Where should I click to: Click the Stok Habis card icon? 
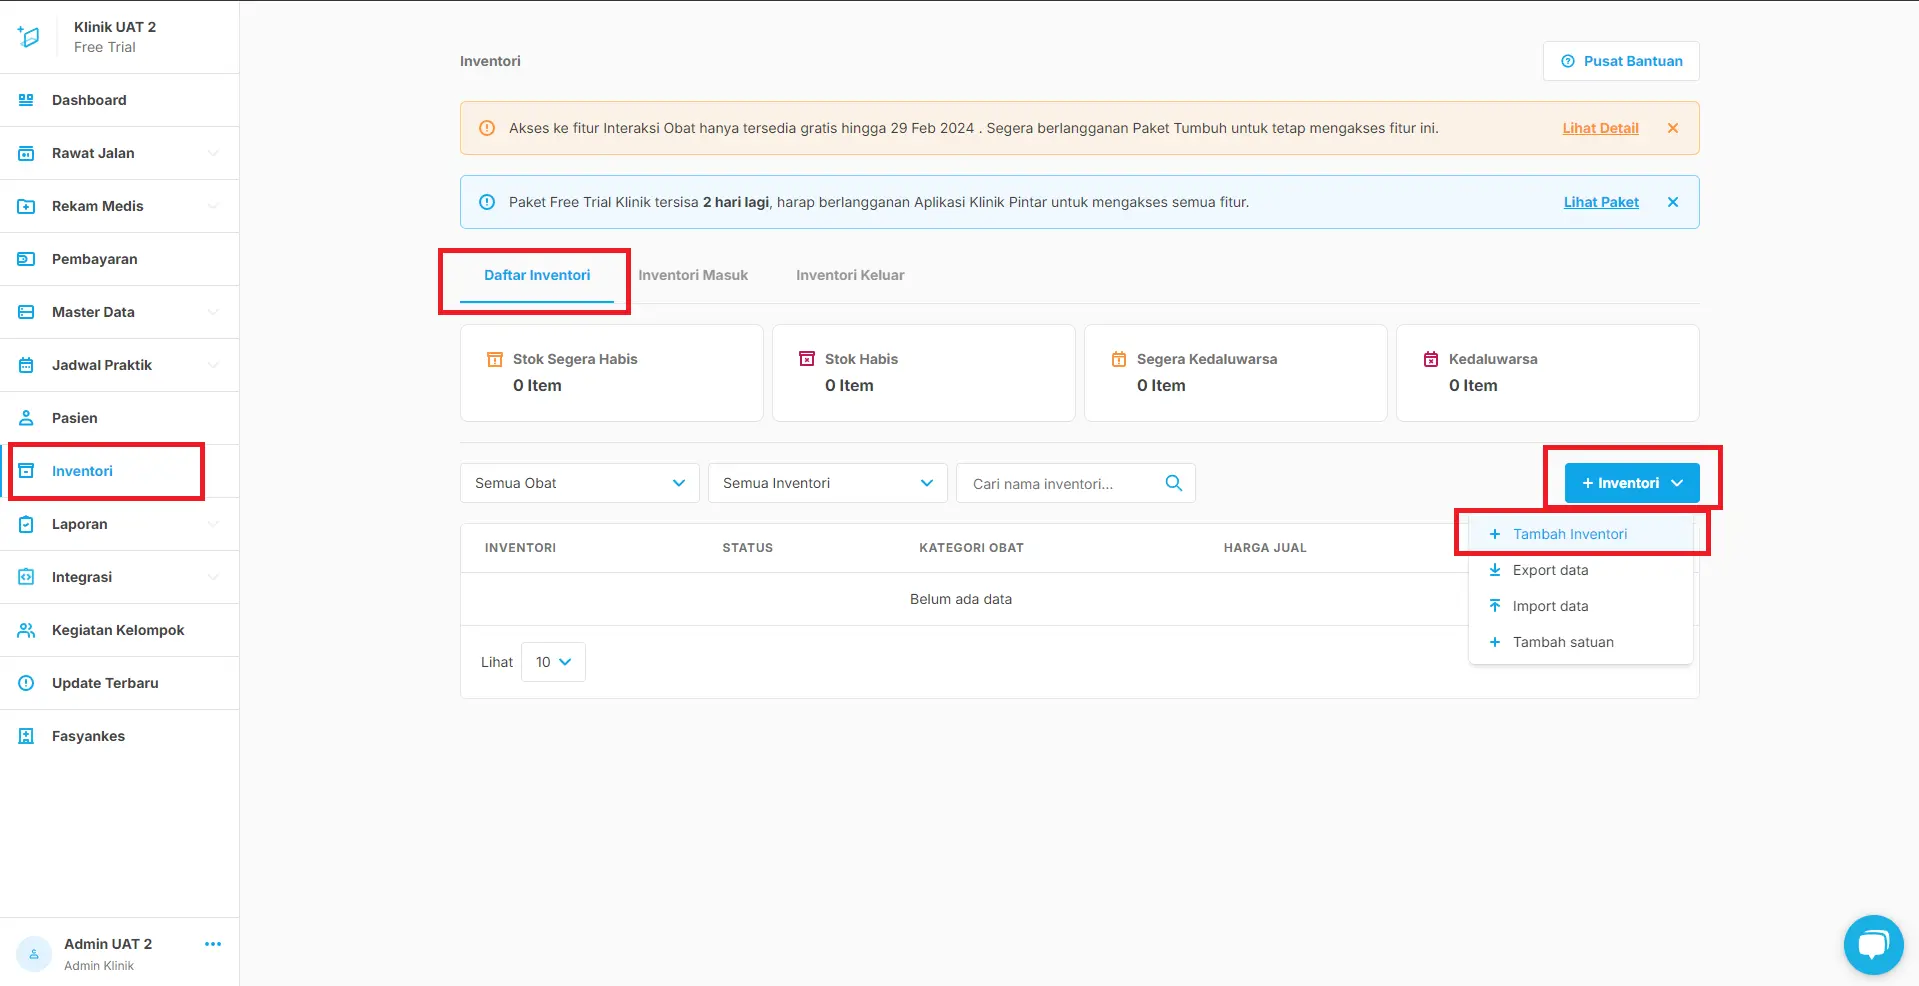pos(806,358)
